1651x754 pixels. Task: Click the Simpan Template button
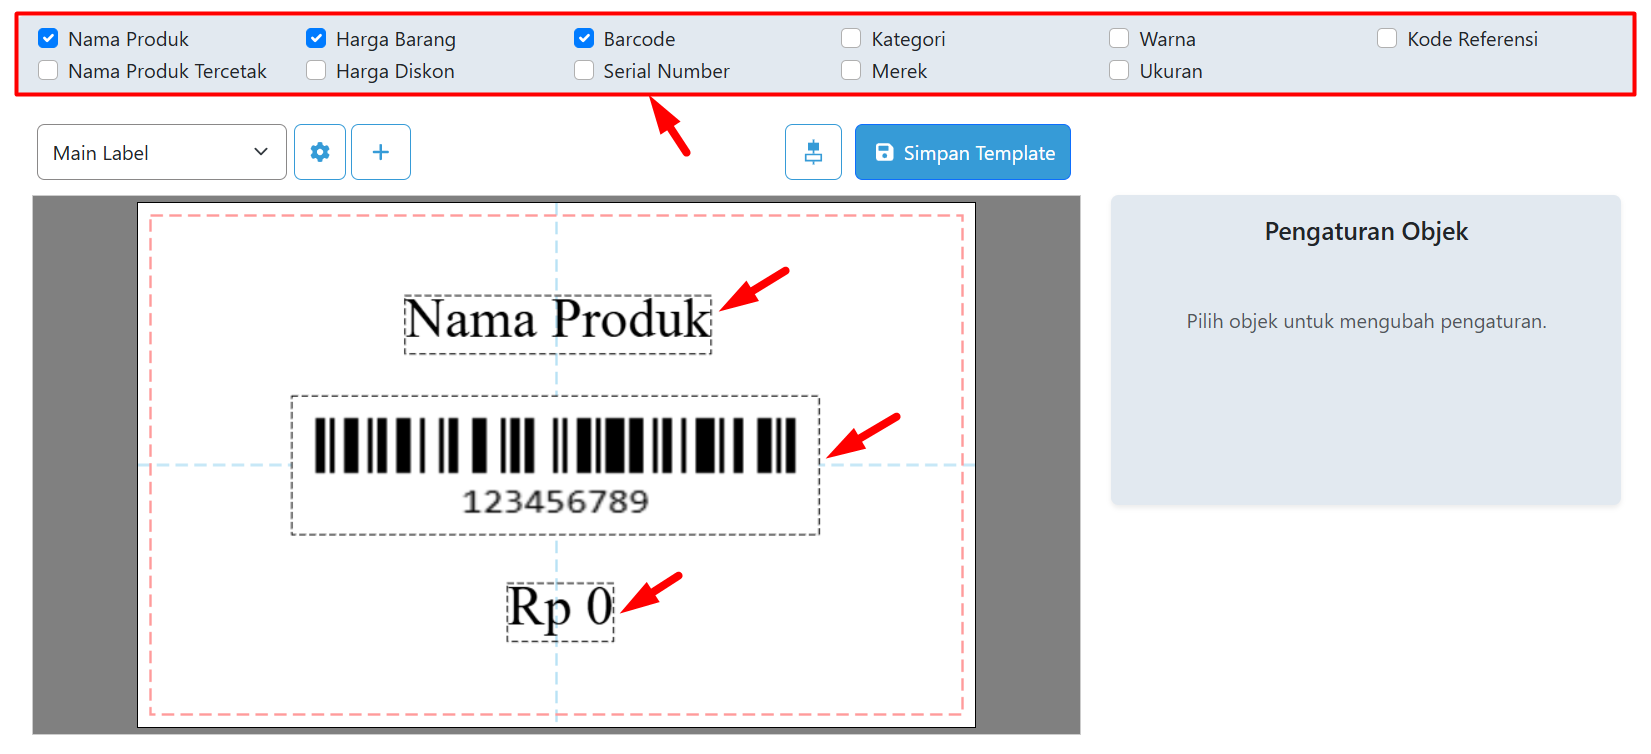(962, 152)
